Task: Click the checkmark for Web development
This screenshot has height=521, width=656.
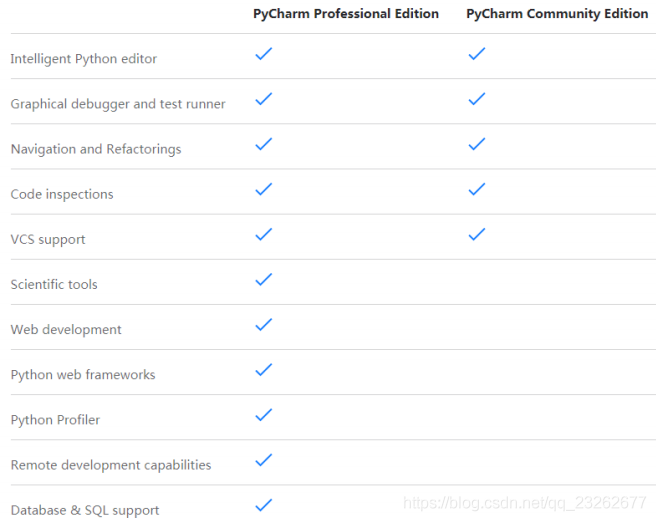Action: 264,325
